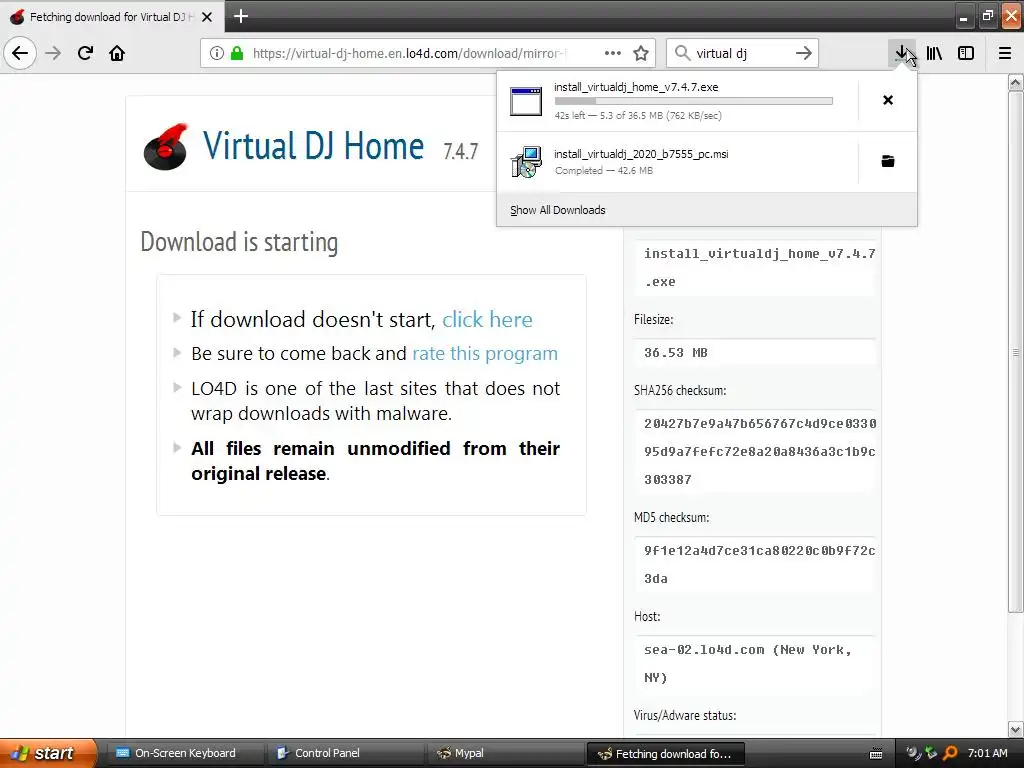
Task: Open the browser hamburger menu
Action: (x=1005, y=53)
